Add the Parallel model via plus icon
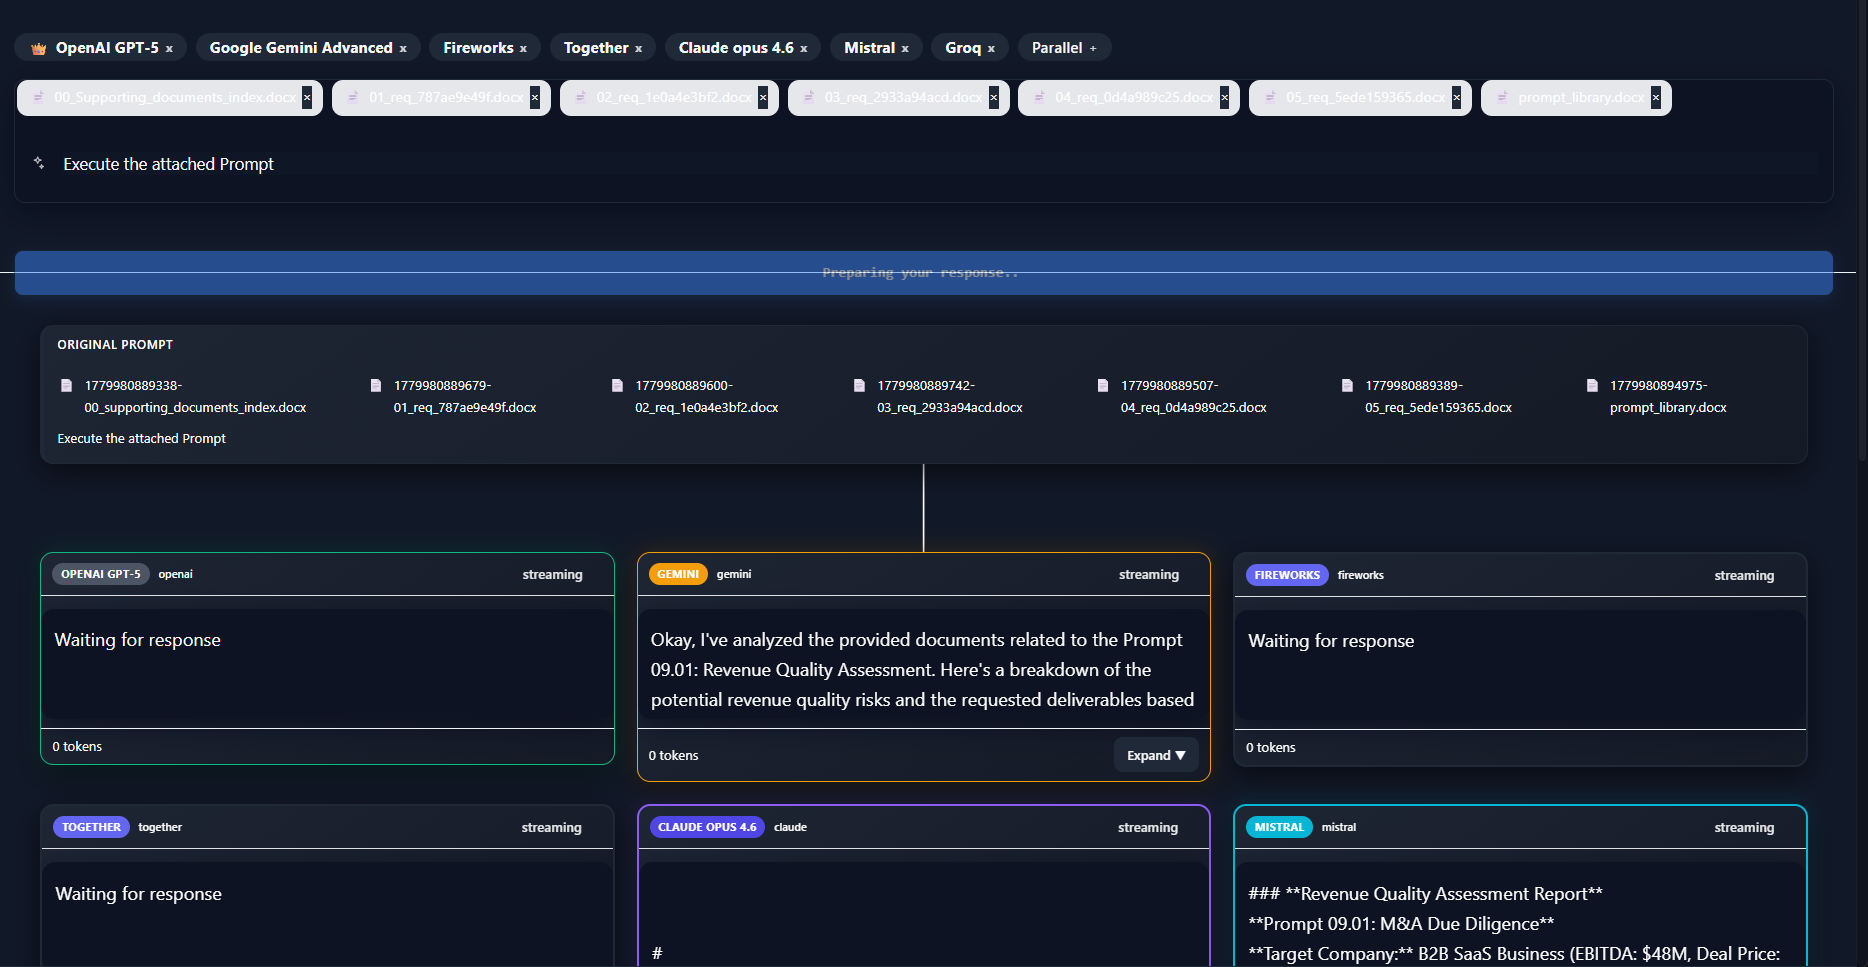Image resolution: width=1868 pixels, height=967 pixels. coord(1093,48)
